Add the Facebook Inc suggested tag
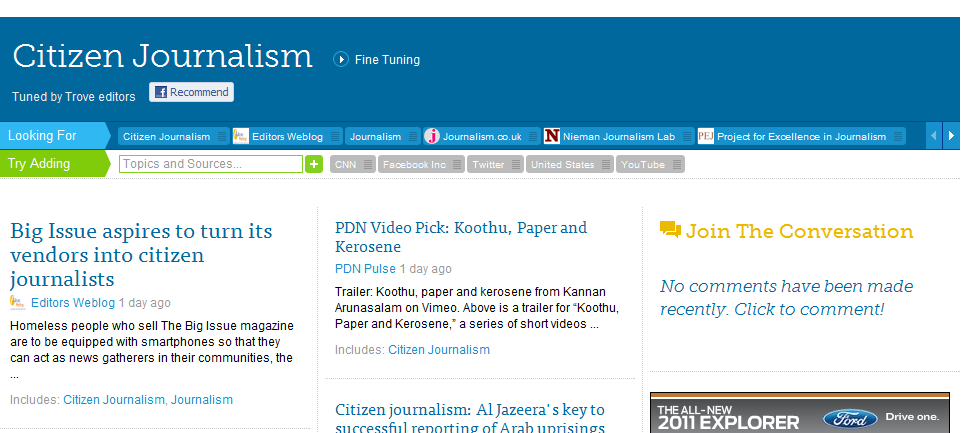Viewport: 970px width, 433px height. (x=414, y=164)
